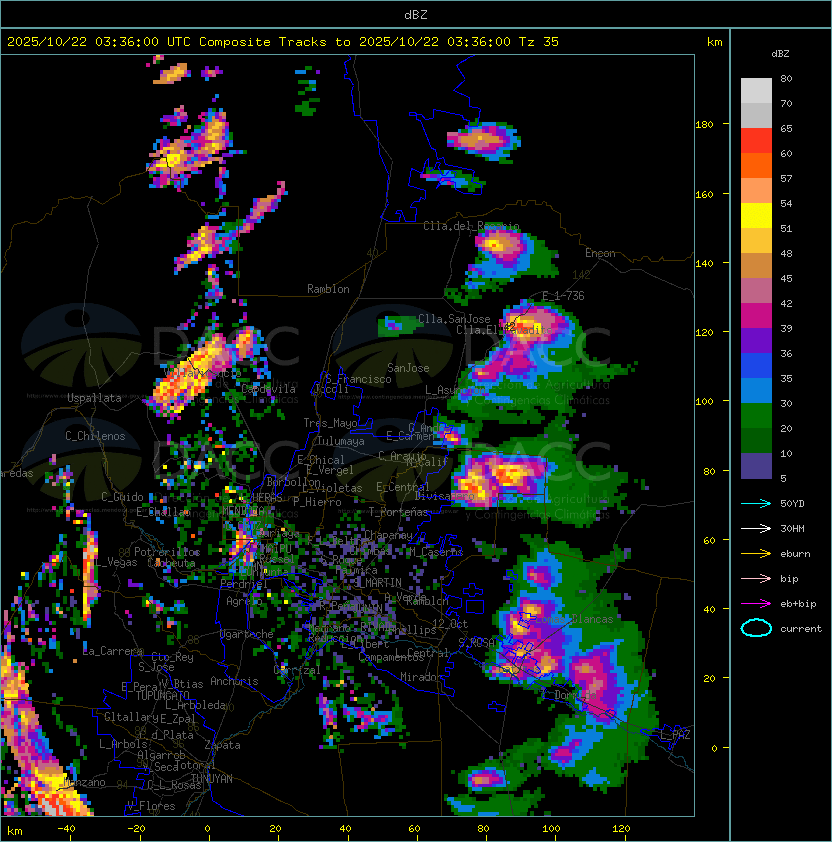Click the '30HM' legend label
832x842 pixels.
point(792,529)
